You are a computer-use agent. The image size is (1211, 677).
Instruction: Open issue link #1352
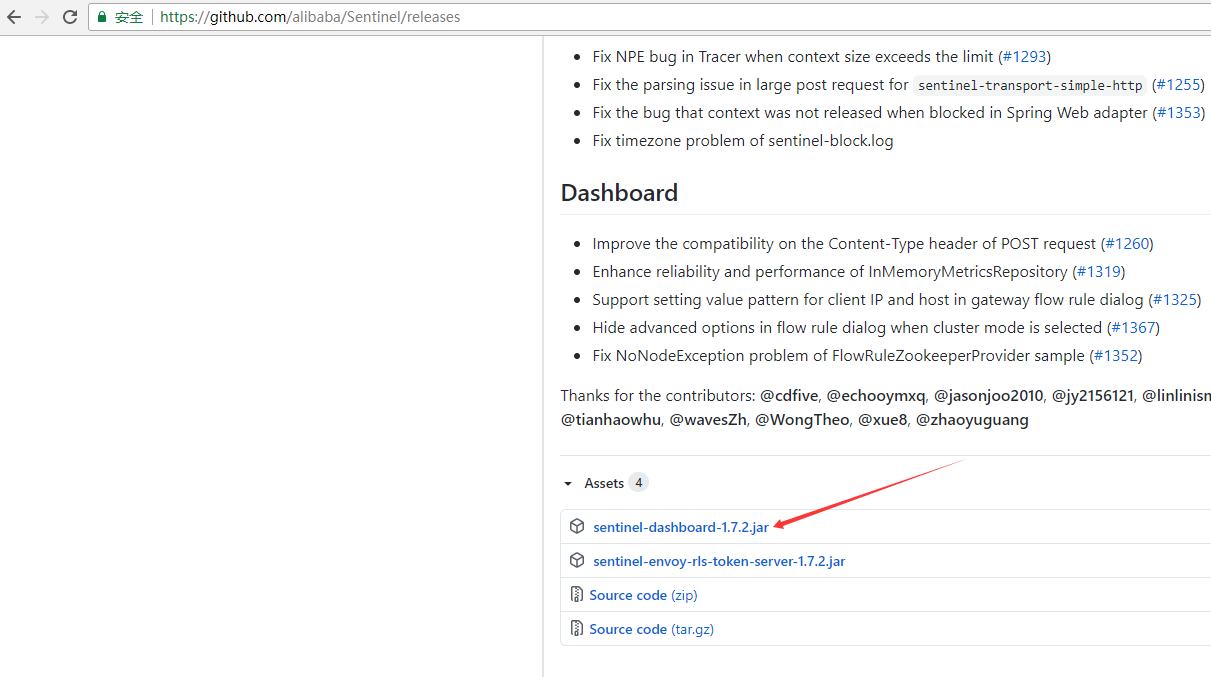point(1115,356)
